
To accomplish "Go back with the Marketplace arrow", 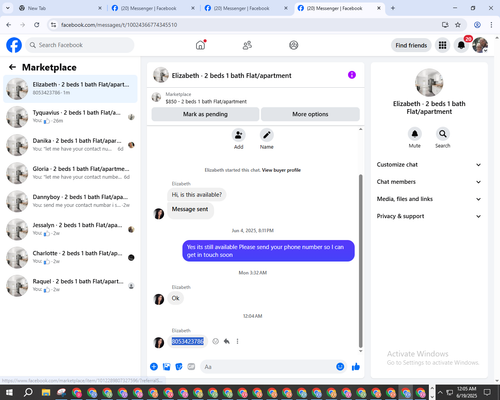I will point(12,67).
